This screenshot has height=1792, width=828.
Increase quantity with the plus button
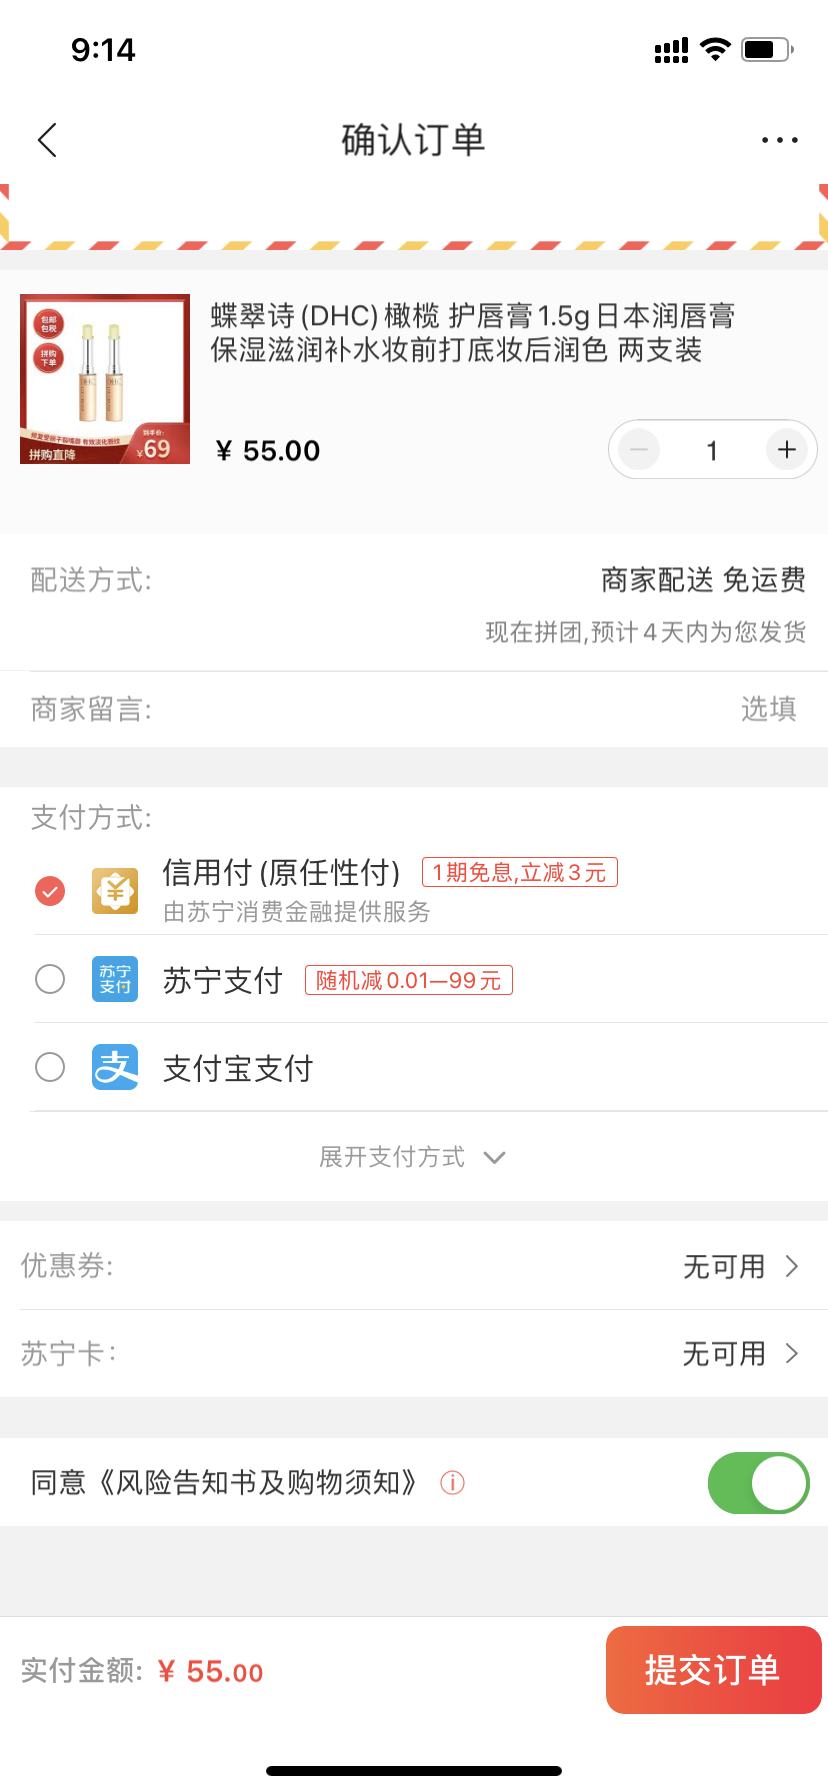tap(786, 450)
